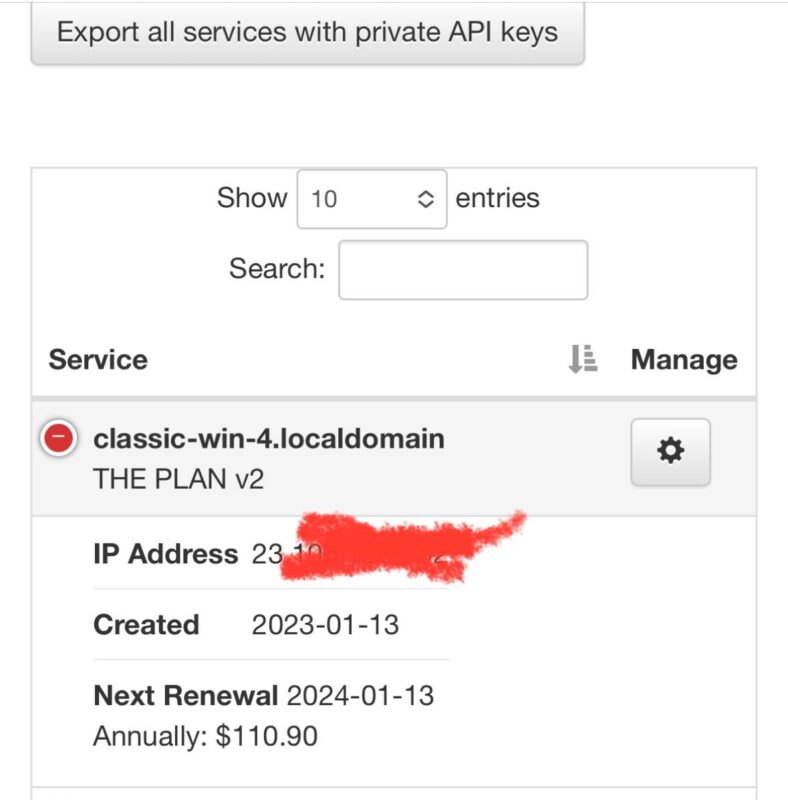Click the entries label after the dropdown

tap(497, 198)
